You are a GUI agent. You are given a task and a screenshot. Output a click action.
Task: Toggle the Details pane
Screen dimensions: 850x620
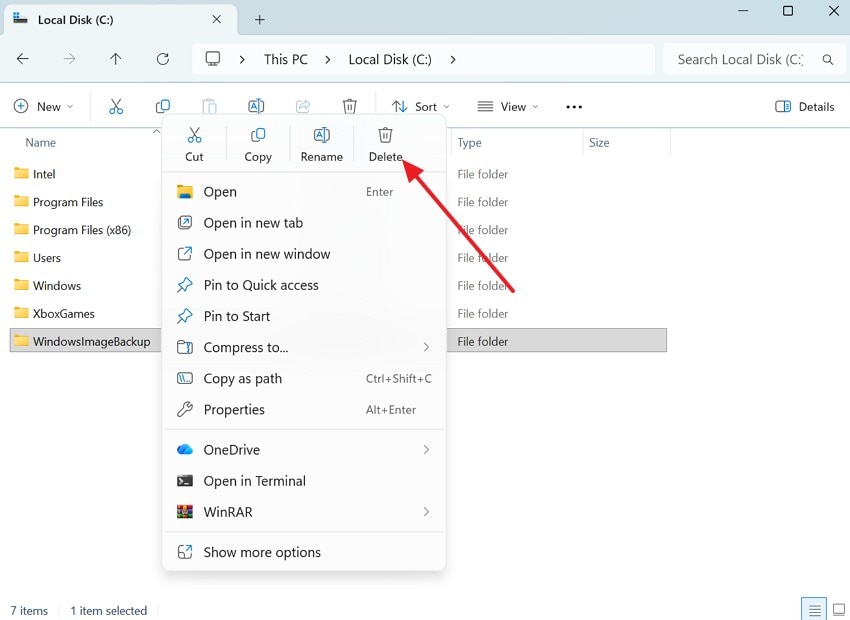804,107
